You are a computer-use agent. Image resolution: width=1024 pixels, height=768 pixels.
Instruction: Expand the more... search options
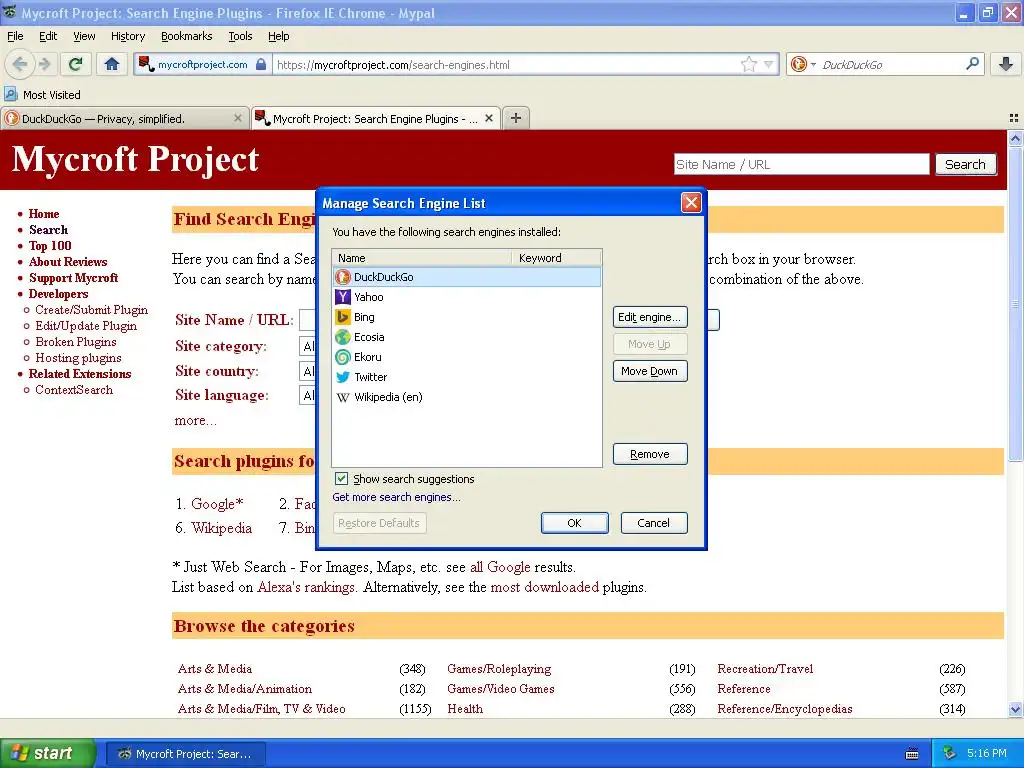pyautogui.click(x=195, y=421)
